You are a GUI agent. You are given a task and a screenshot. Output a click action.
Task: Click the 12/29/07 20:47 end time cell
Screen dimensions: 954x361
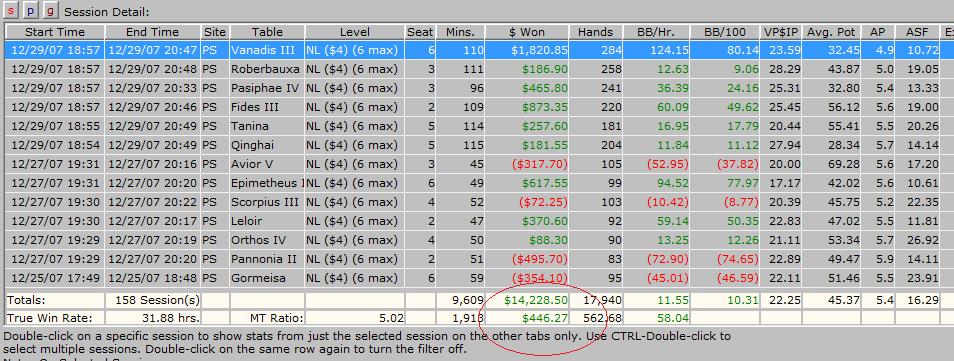tap(153, 50)
